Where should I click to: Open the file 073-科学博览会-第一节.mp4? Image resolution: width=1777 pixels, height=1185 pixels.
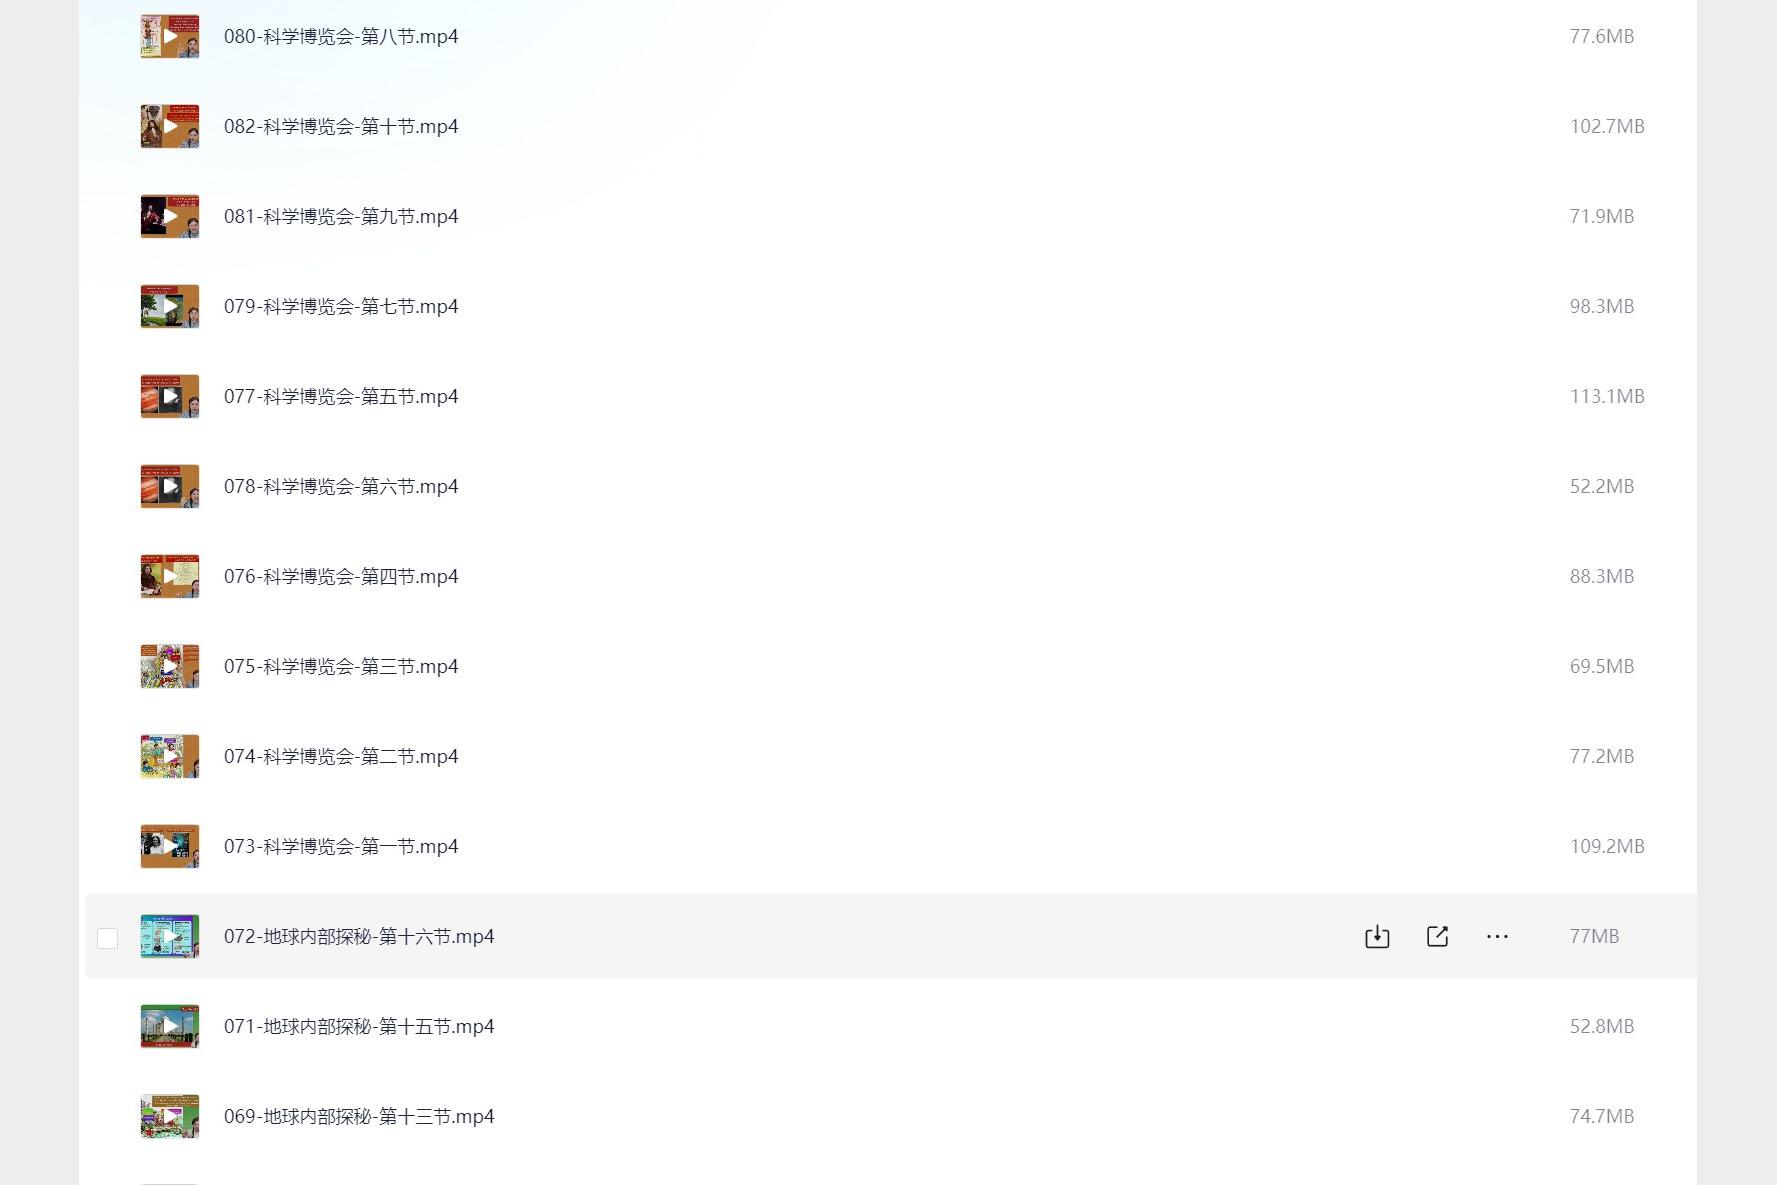click(341, 846)
